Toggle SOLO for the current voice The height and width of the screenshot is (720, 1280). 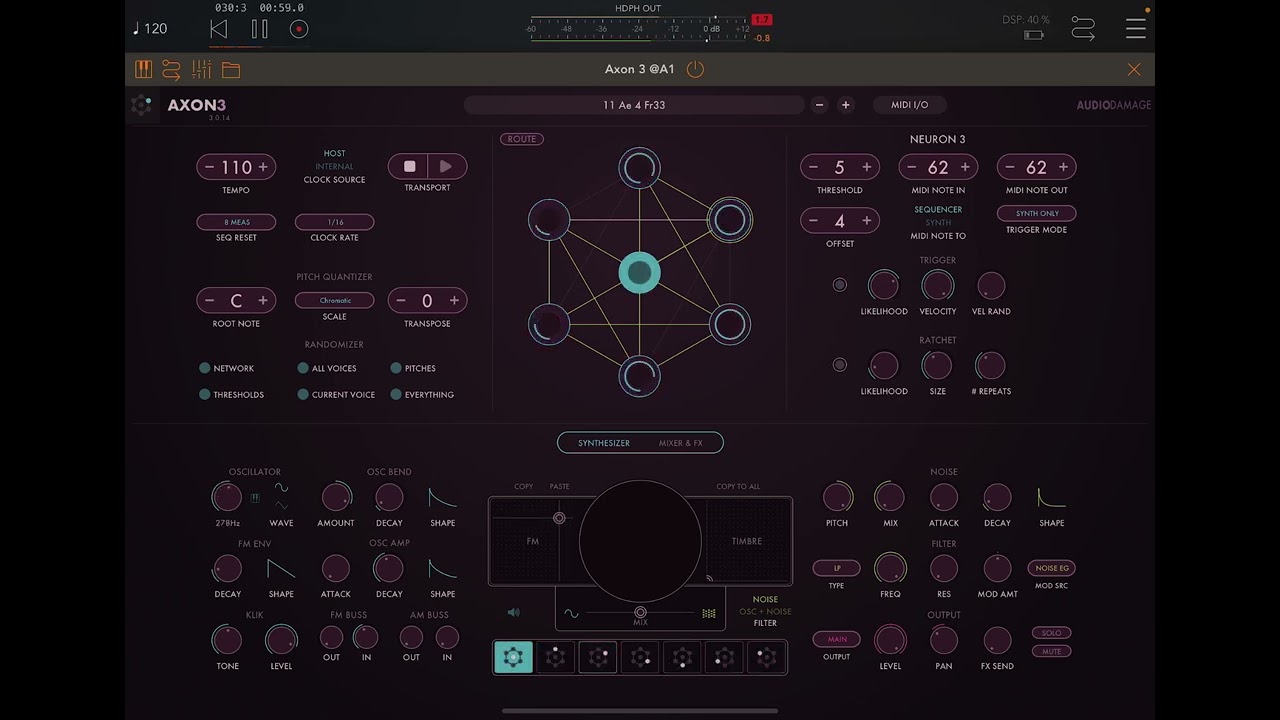pyautogui.click(x=1051, y=633)
